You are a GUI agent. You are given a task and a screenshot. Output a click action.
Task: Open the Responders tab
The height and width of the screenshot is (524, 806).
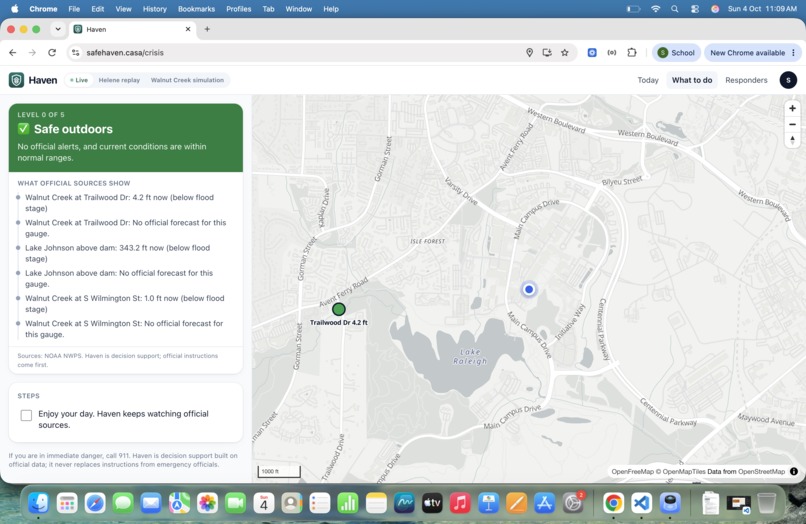tap(746, 80)
